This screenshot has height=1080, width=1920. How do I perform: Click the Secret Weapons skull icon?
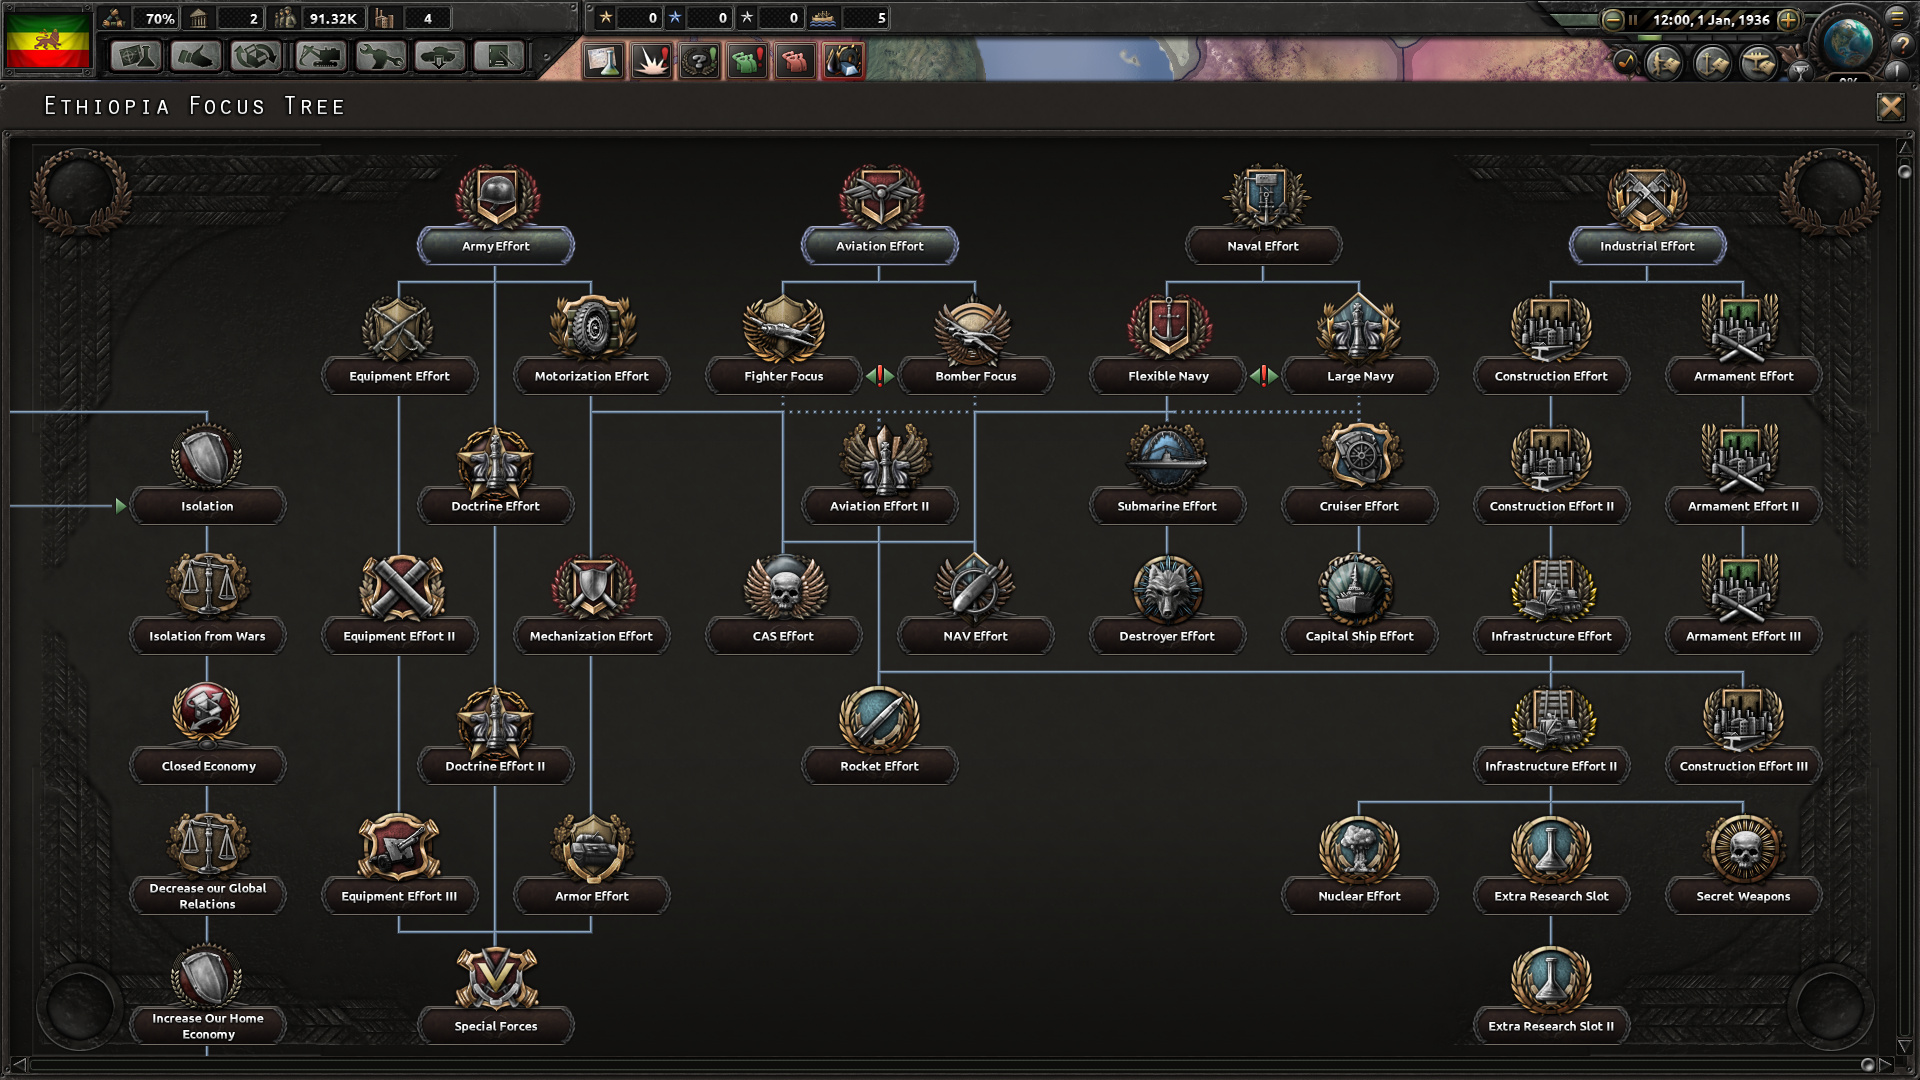pos(1743,848)
